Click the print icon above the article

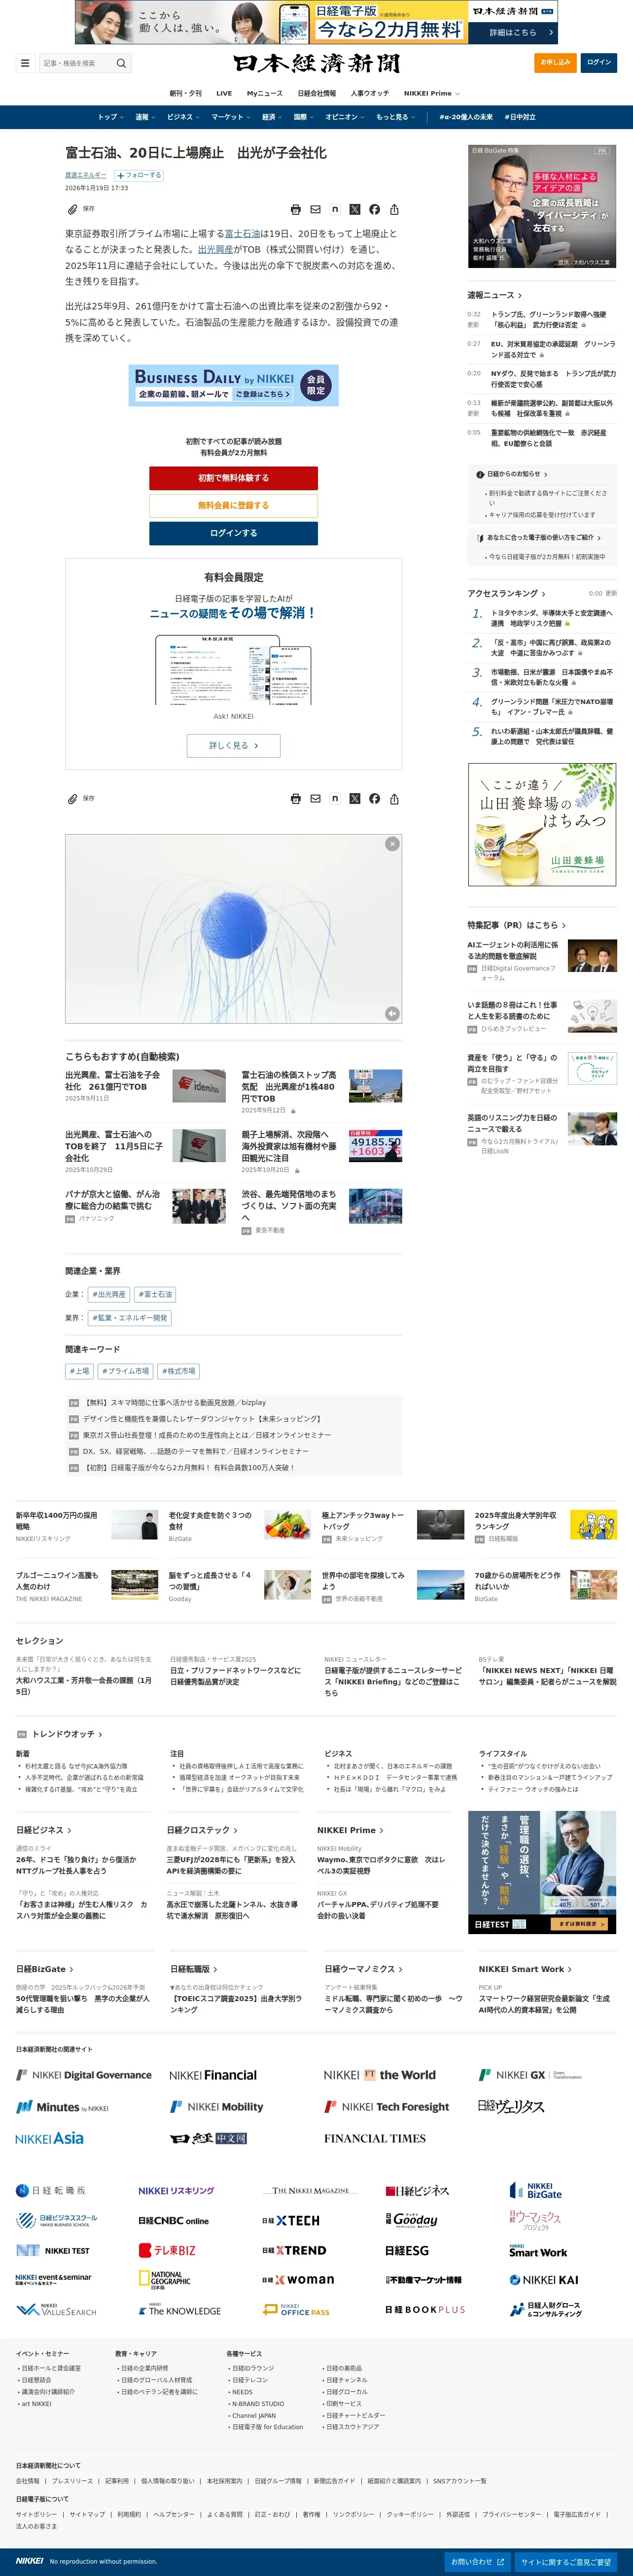[295, 210]
